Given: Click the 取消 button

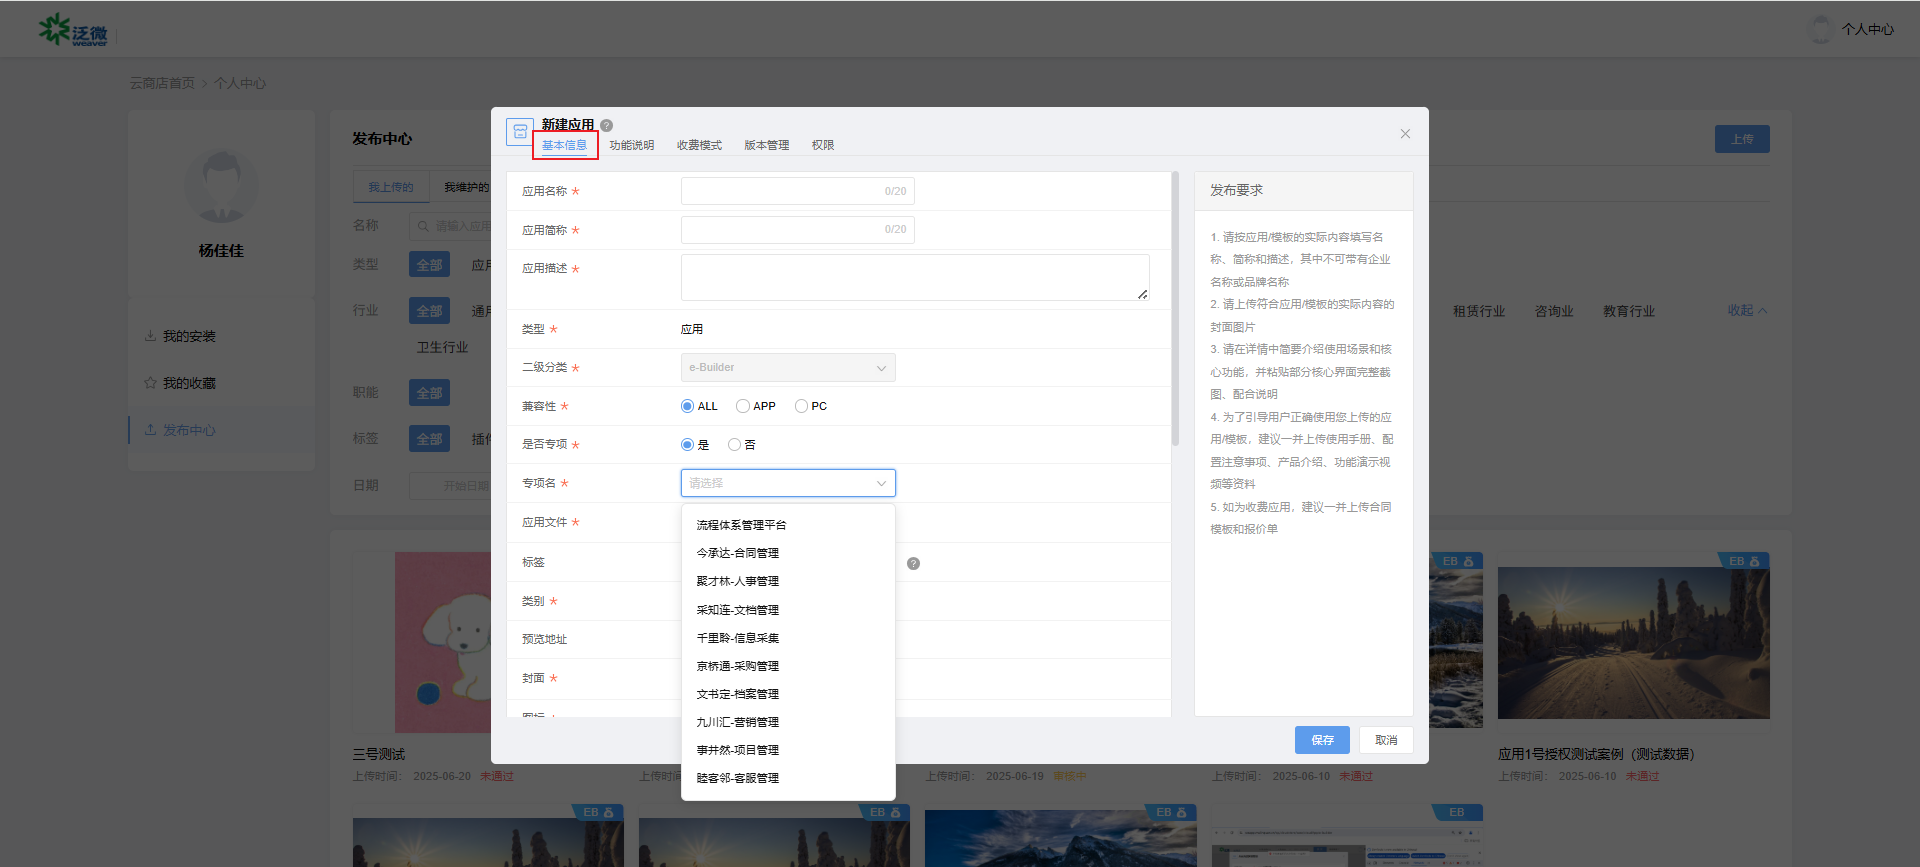Looking at the screenshot, I should point(1386,740).
